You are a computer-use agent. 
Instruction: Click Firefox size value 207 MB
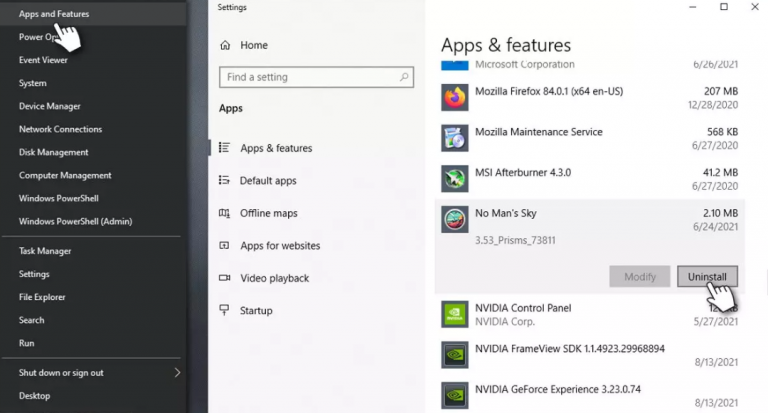(721, 91)
